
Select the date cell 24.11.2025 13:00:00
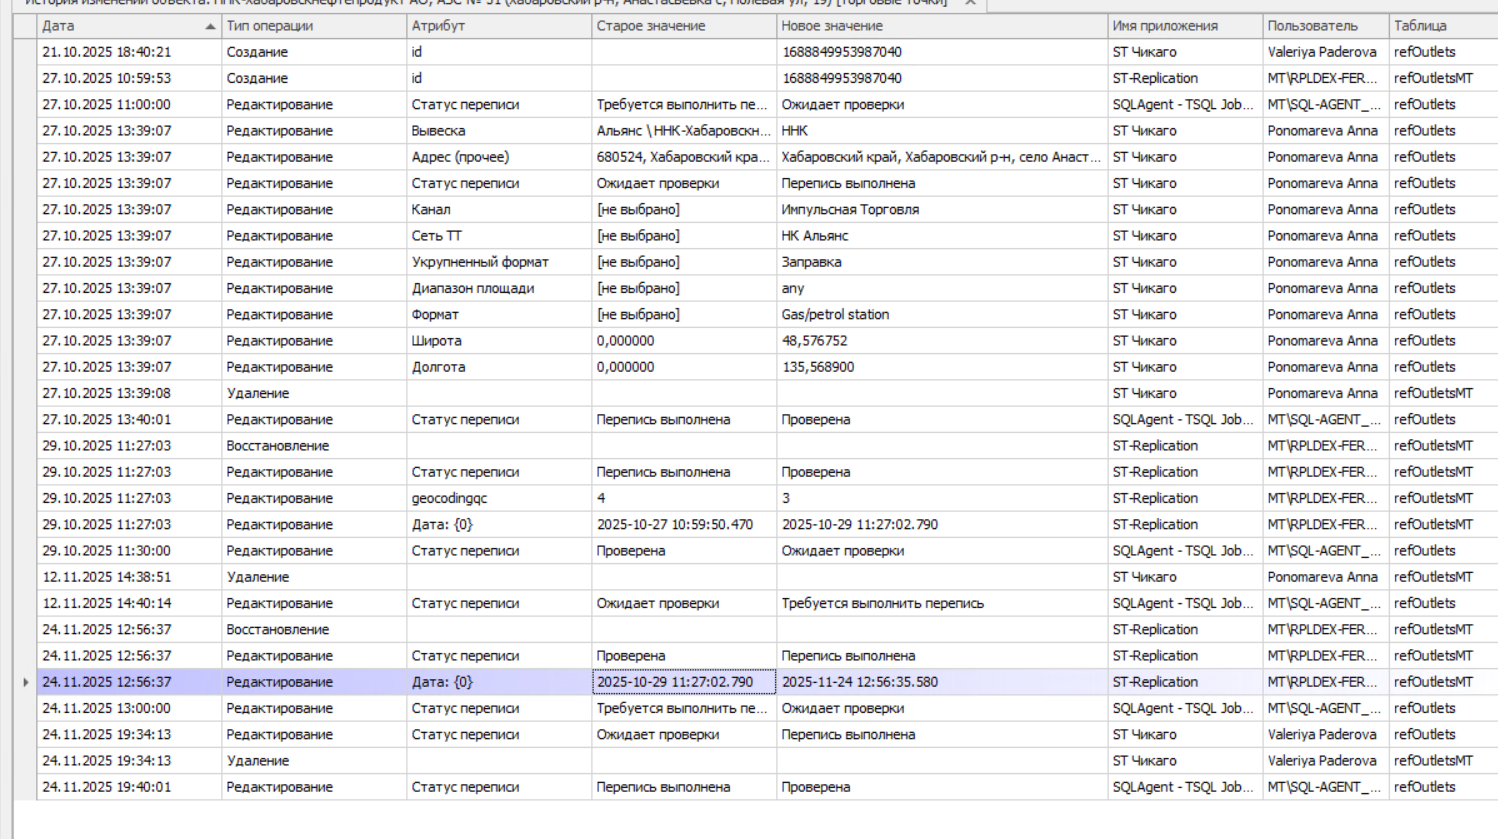[x=129, y=708]
